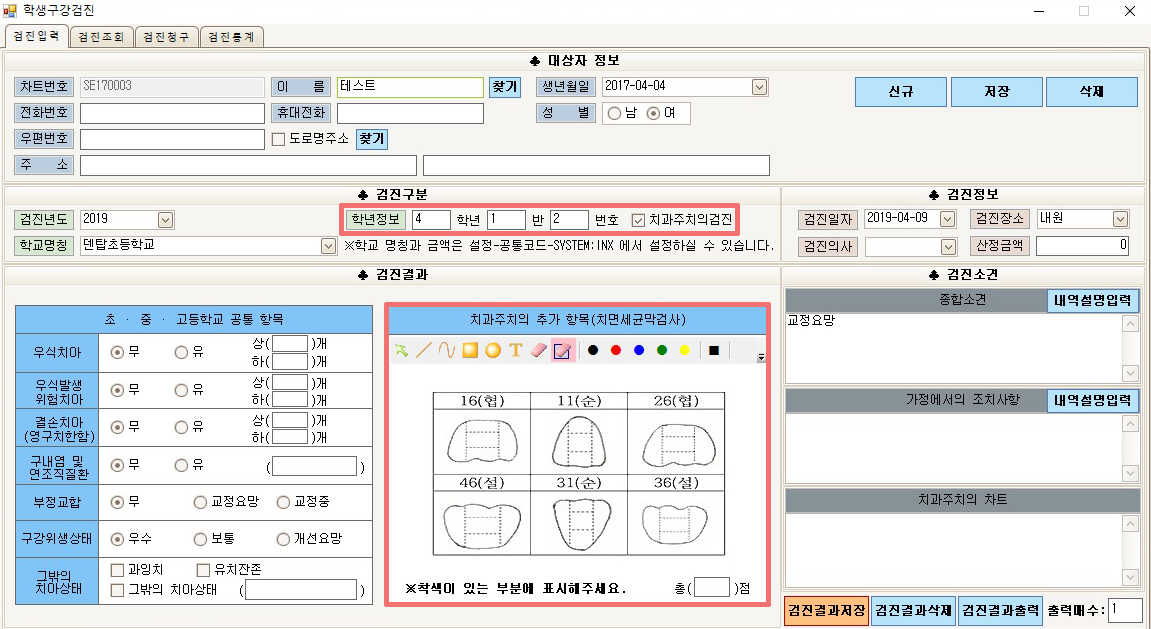
Task: Select 교정중 radio option
Action: click(x=283, y=502)
